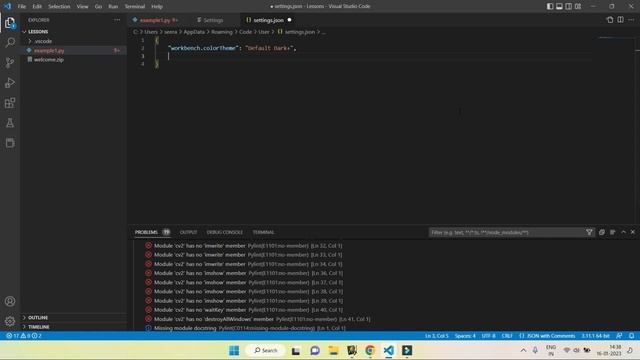Open Chrome from the taskbar
This screenshot has height=360, width=640.
(x=370, y=351)
